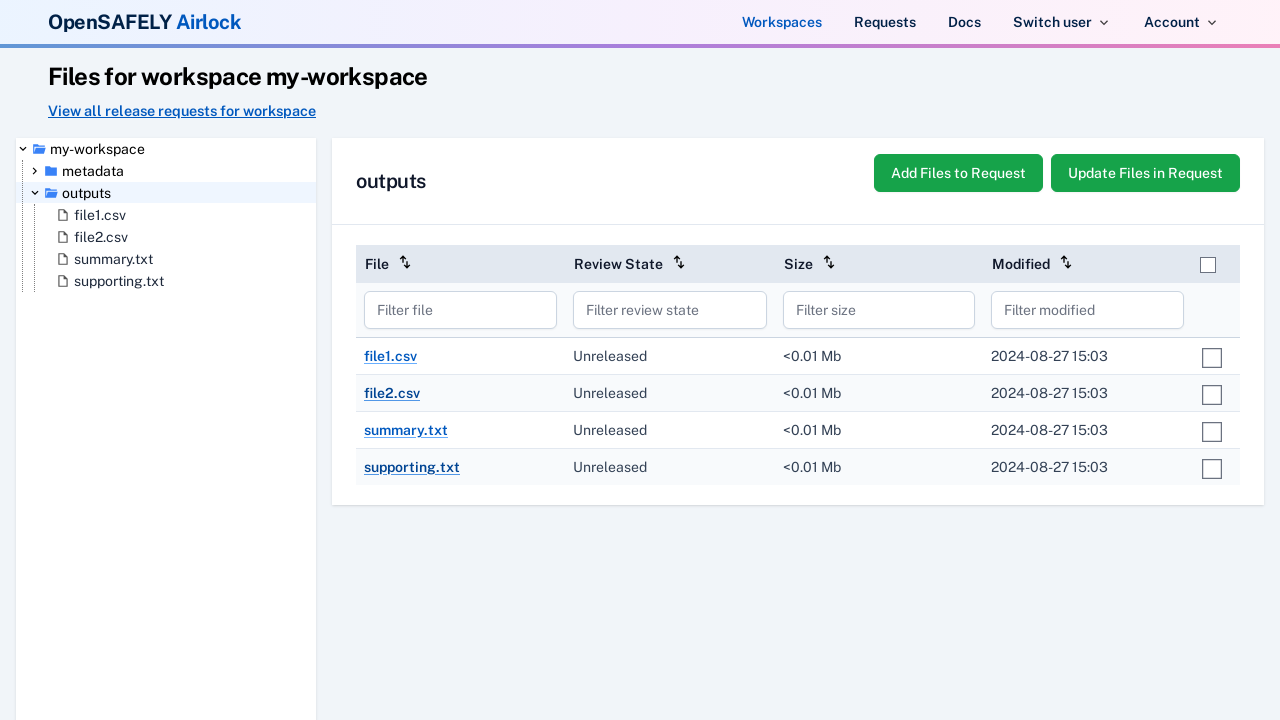Click into the Filter review state field

tap(669, 310)
